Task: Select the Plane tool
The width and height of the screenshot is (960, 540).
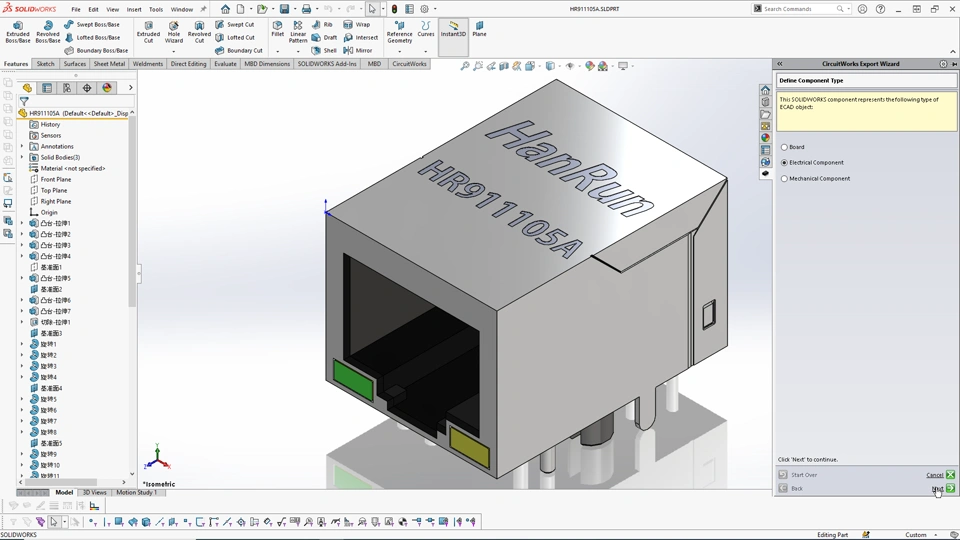Action: tap(479, 29)
